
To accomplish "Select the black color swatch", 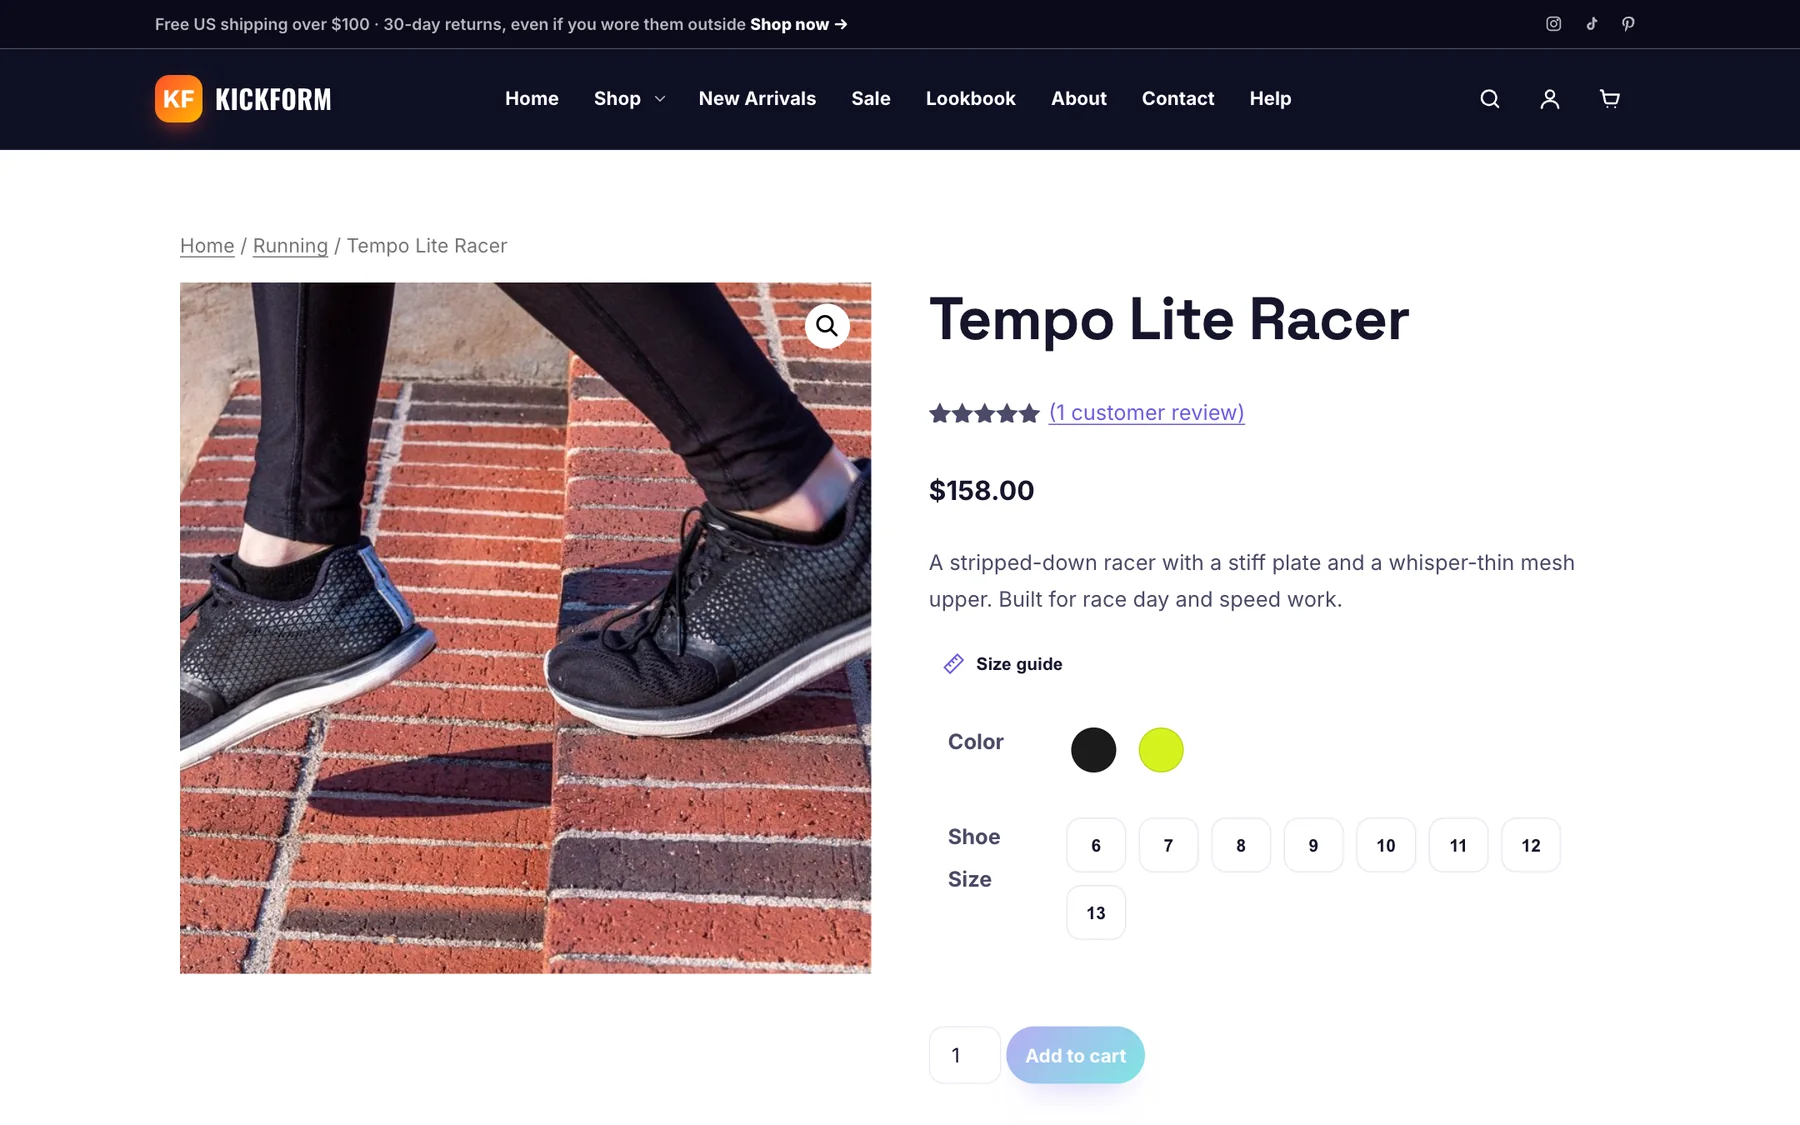I will tap(1094, 750).
